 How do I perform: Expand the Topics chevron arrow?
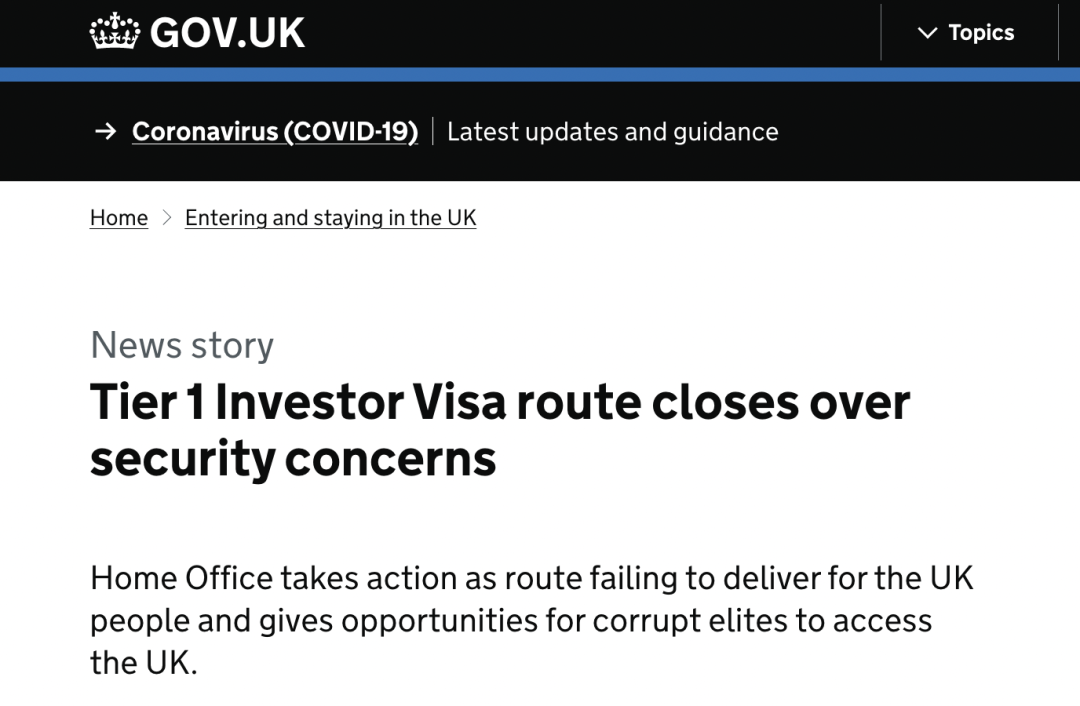point(928,32)
